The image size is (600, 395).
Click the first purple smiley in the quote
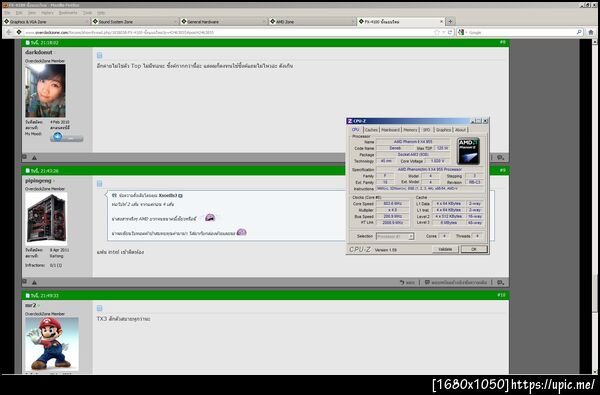point(210,218)
